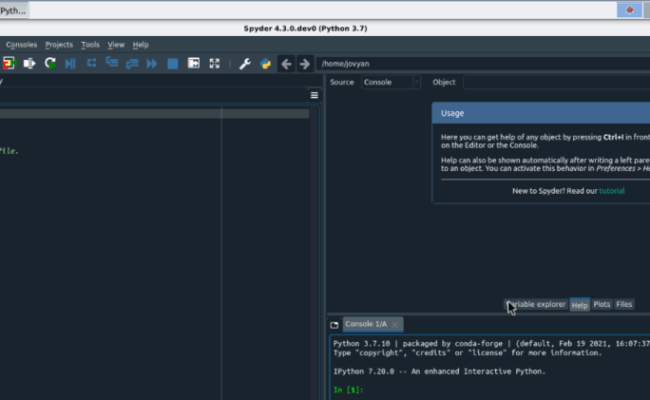The height and width of the screenshot is (400, 650).
Task: Click the IPython 7.20.0 text line in the console
Action: pos(439,371)
